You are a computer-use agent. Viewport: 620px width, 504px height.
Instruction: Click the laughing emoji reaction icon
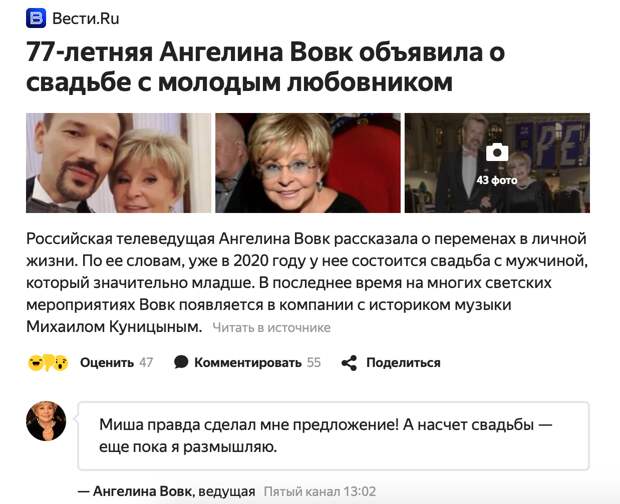[x=35, y=362]
